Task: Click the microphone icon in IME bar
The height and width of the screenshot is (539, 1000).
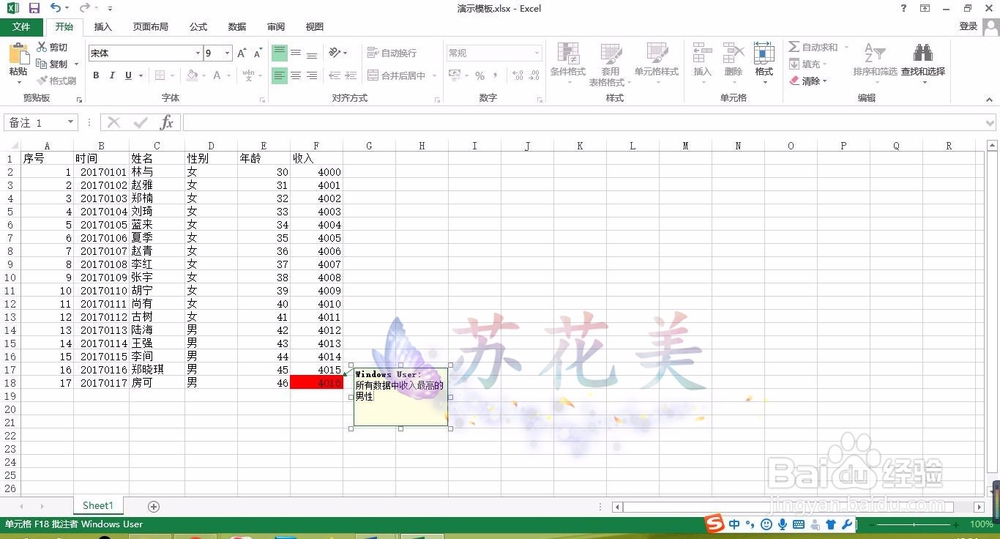Action: tap(783, 524)
